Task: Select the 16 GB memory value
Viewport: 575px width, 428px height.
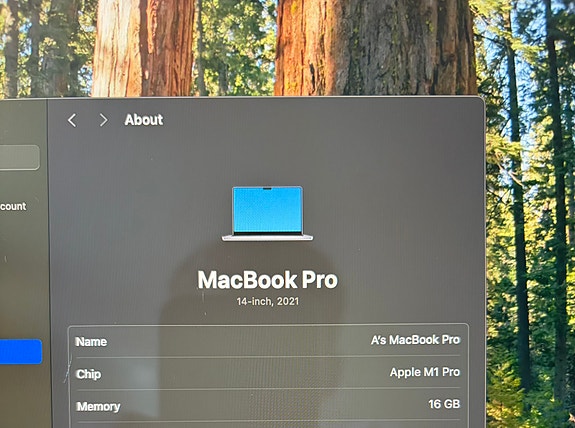Action: click(x=444, y=404)
